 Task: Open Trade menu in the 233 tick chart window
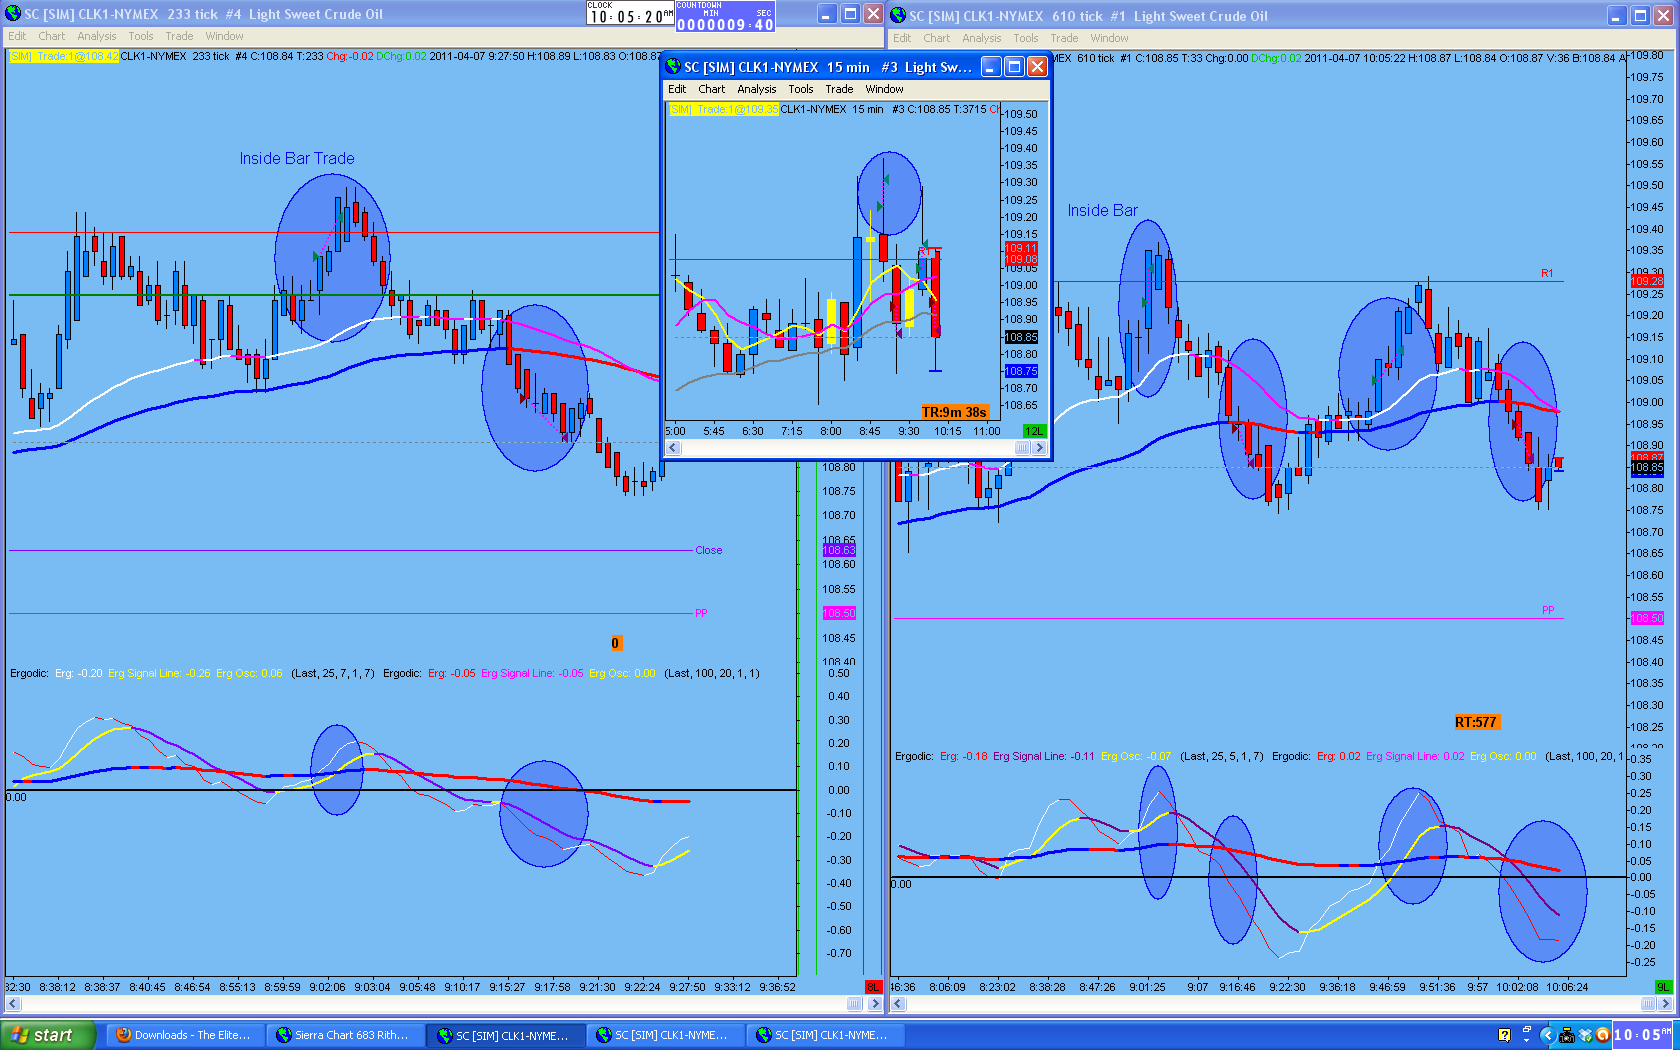click(x=179, y=36)
